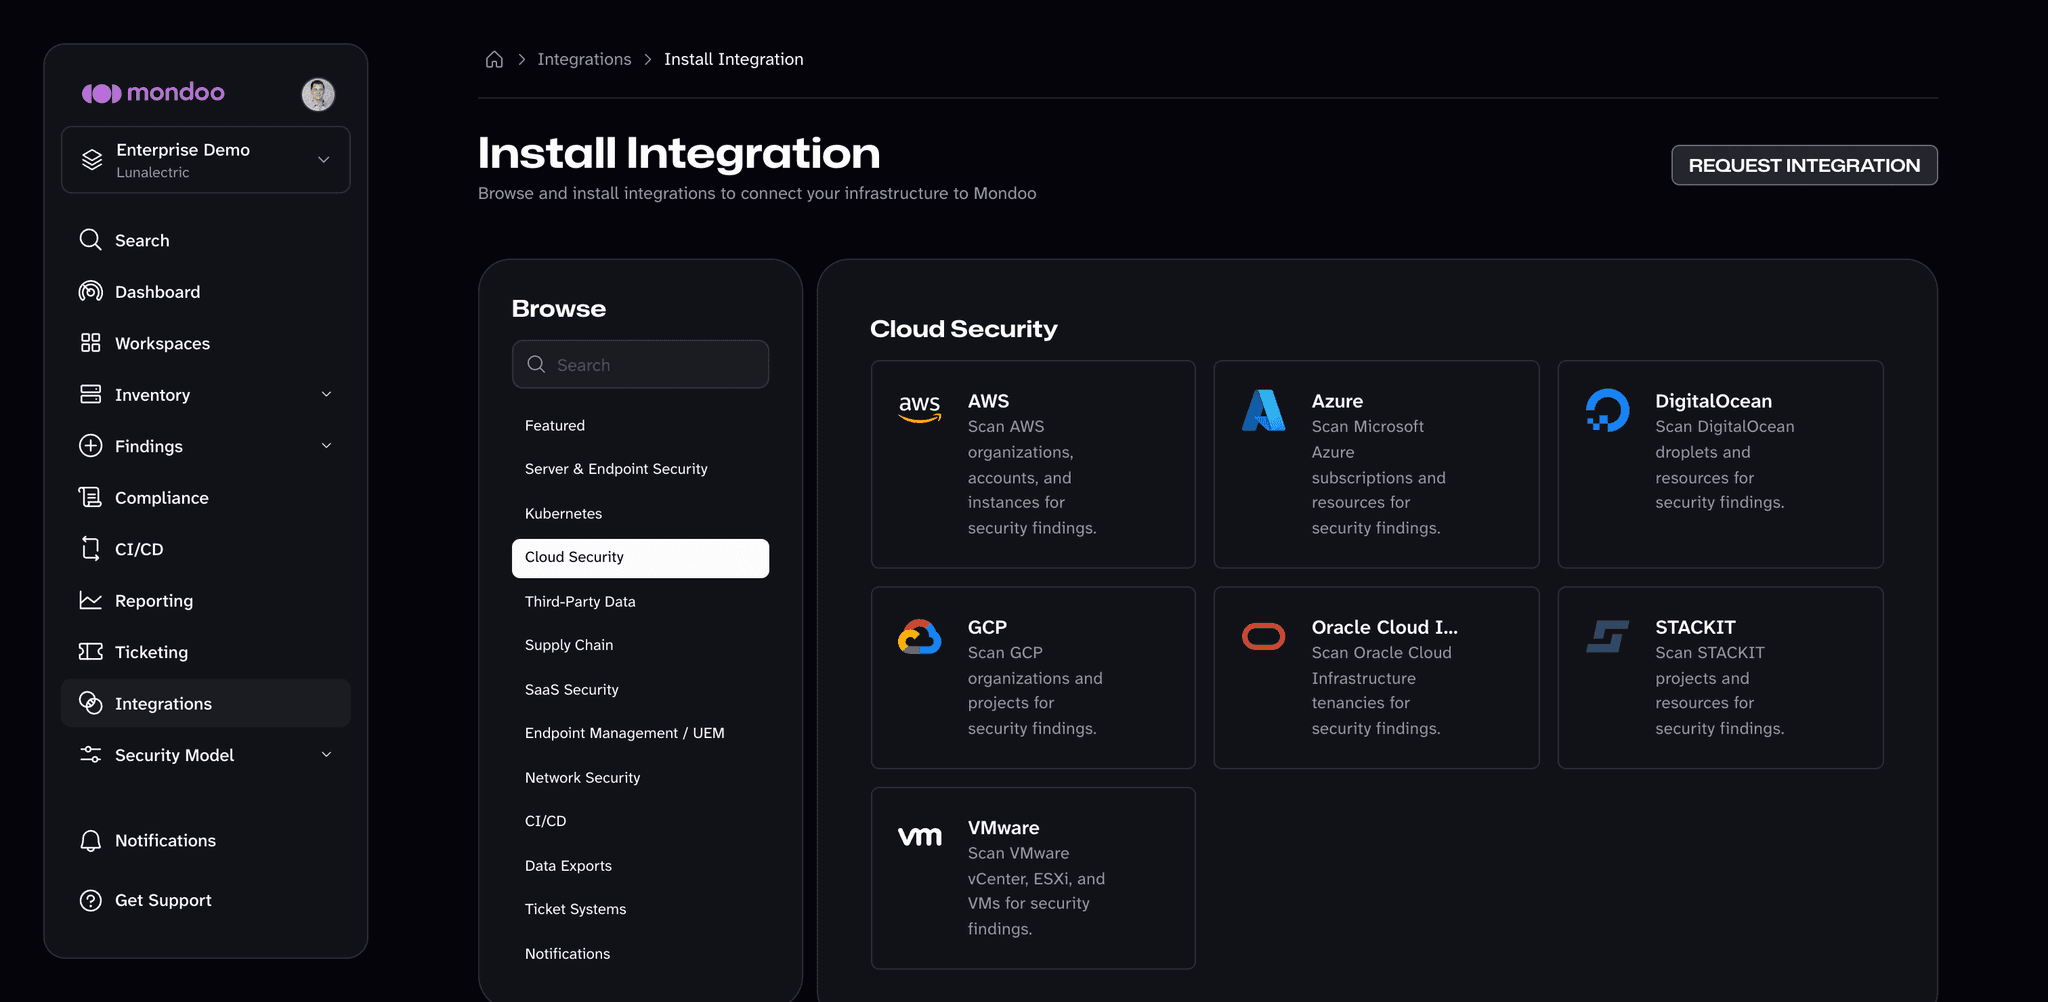Select the SaaS Security category
The image size is (2048, 1002).
click(640, 689)
